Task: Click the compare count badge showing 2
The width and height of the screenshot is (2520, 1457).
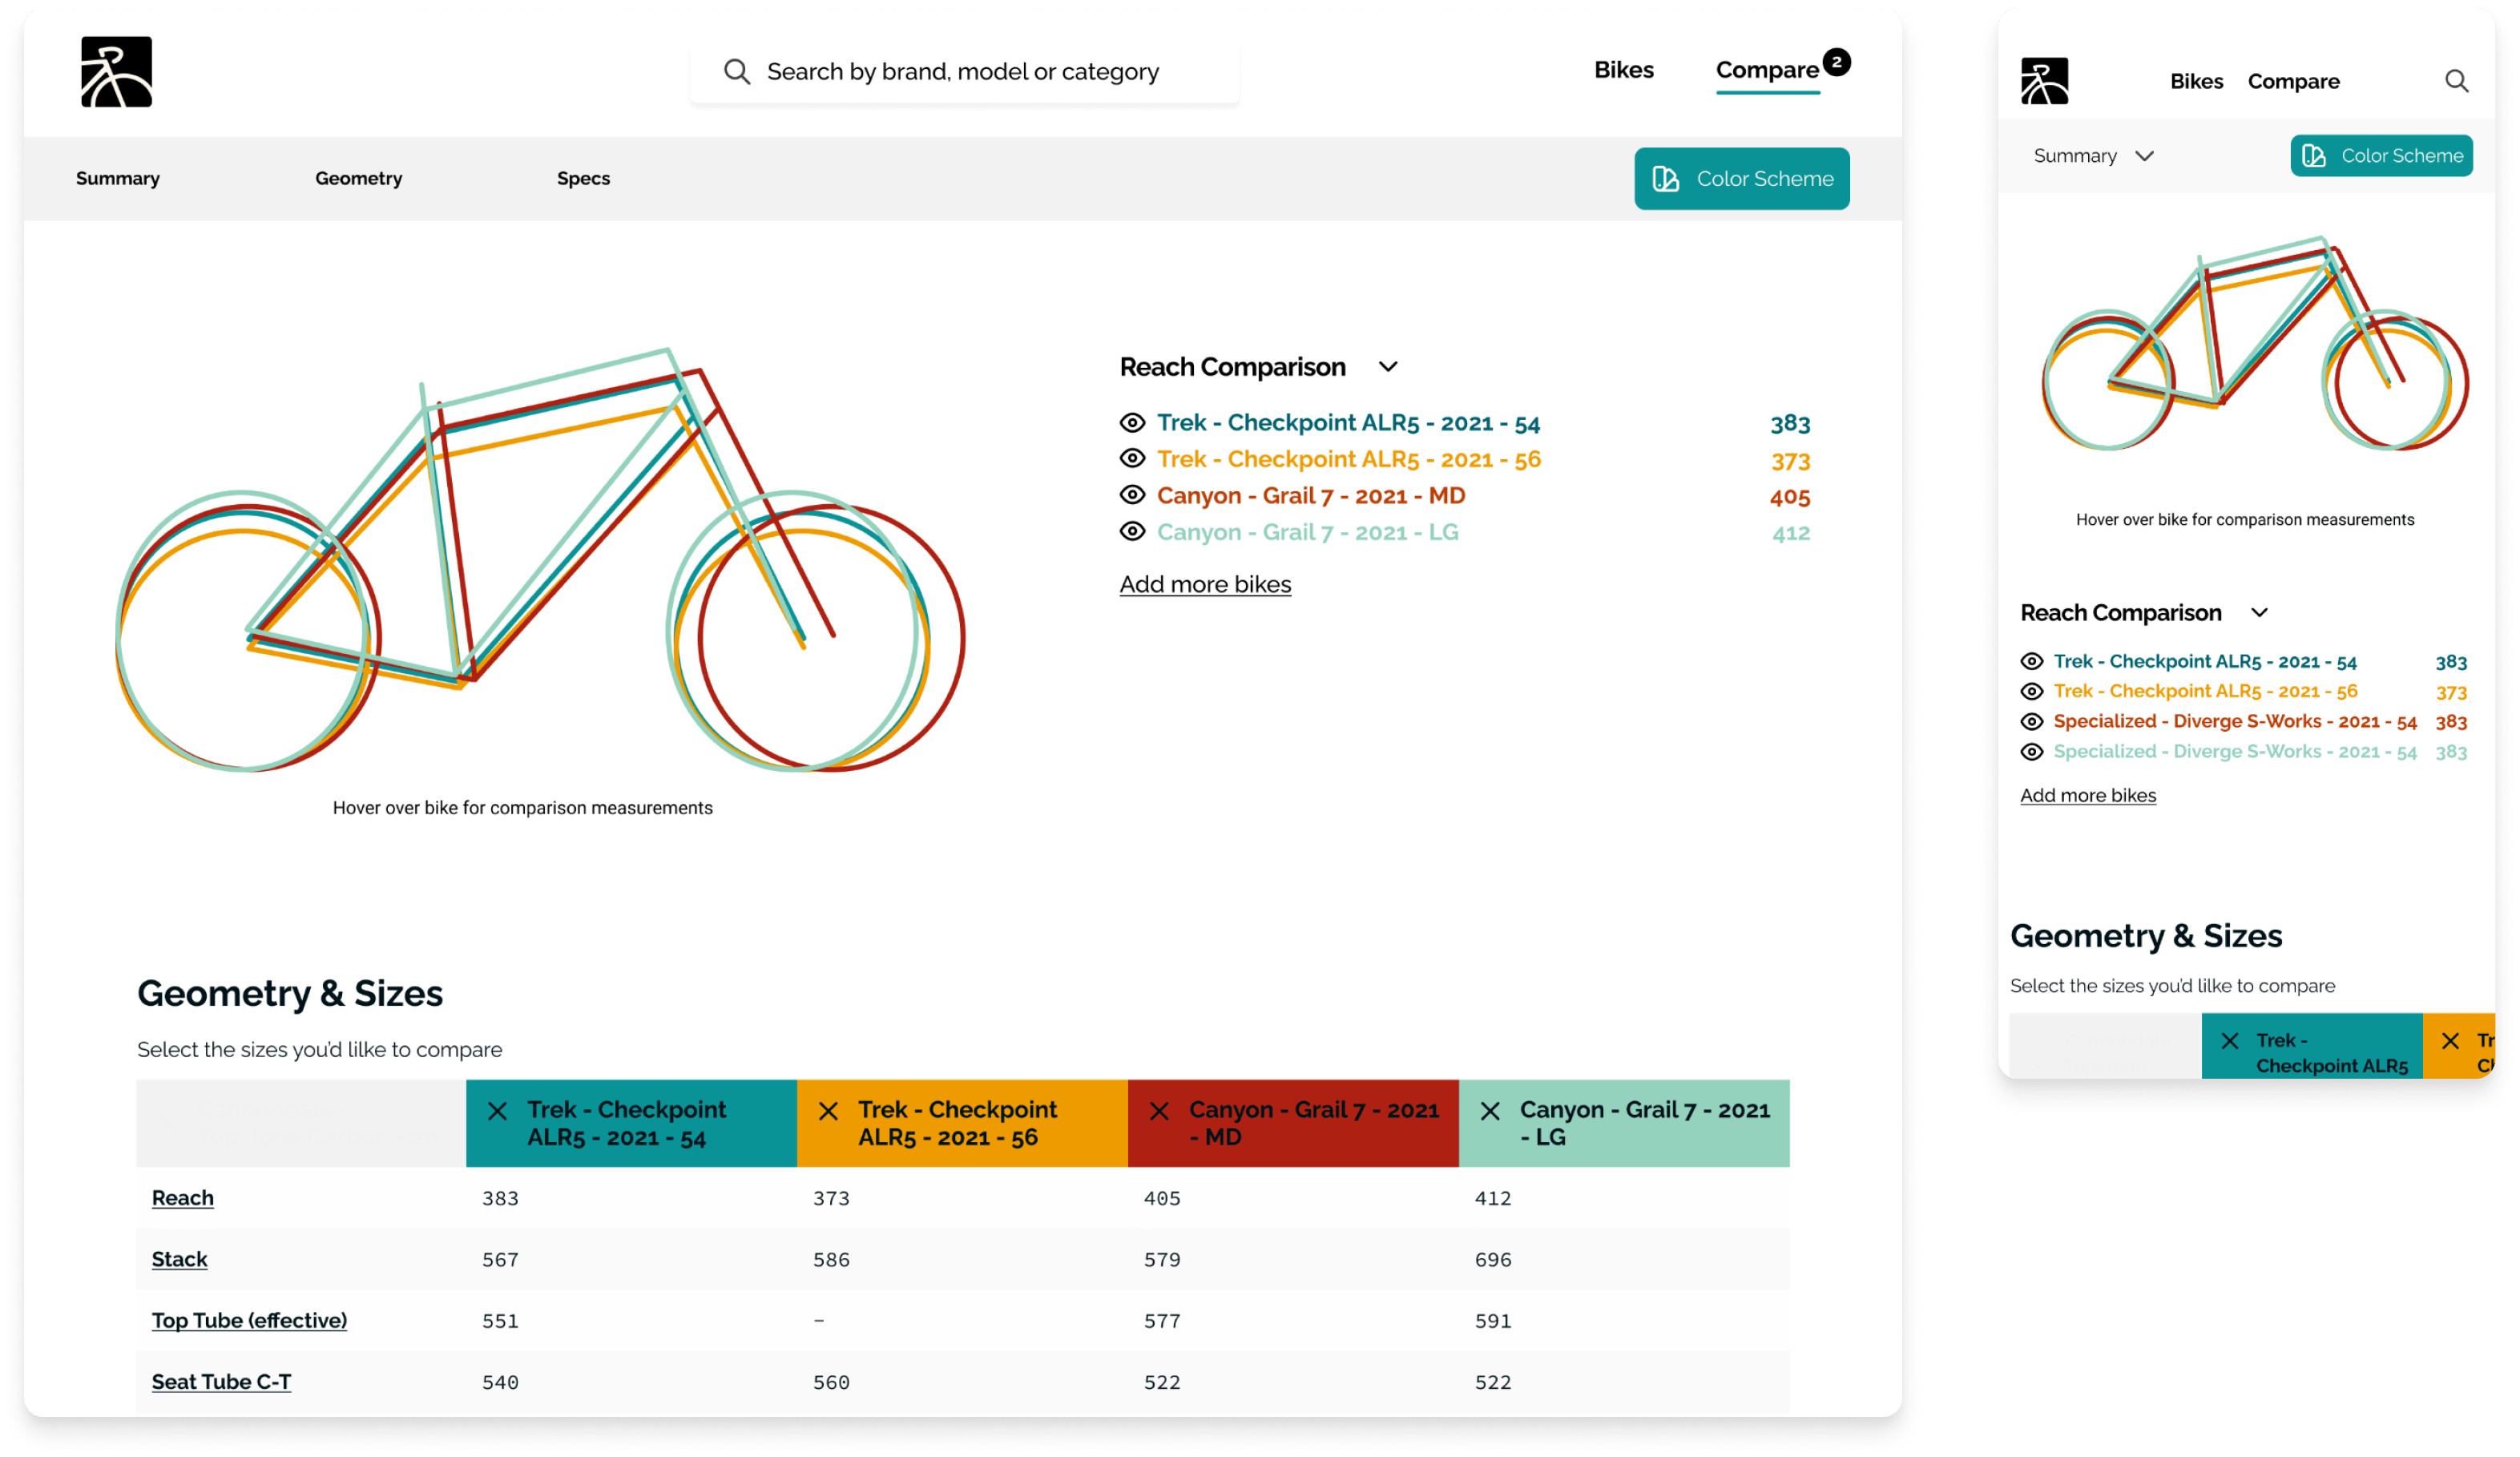Action: 1836,62
